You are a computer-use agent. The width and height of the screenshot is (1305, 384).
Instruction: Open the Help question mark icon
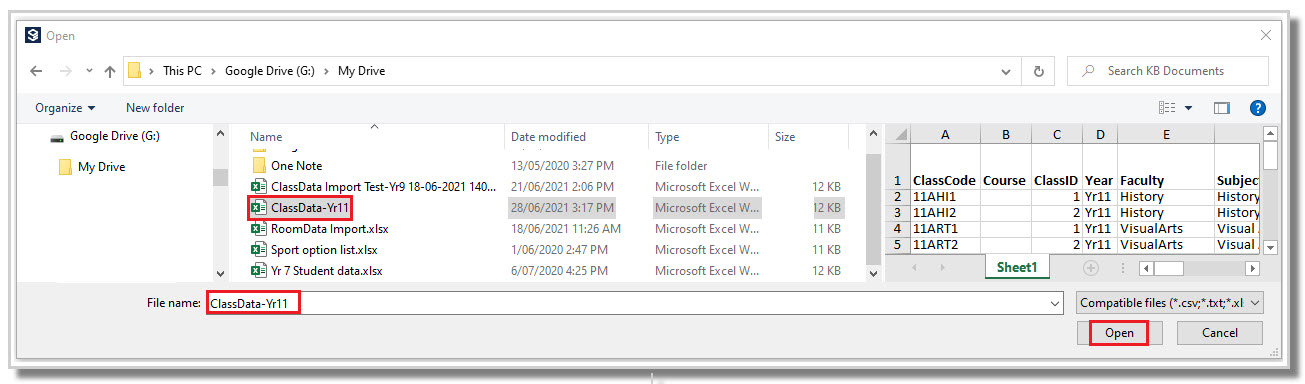(x=1258, y=108)
